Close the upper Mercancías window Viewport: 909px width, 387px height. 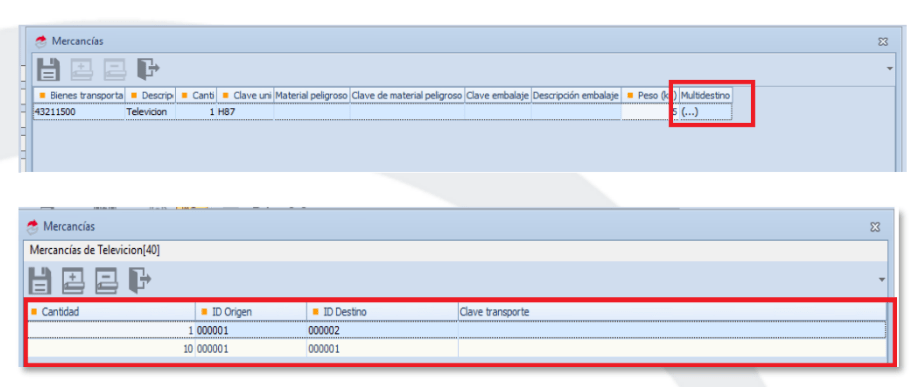click(883, 42)
